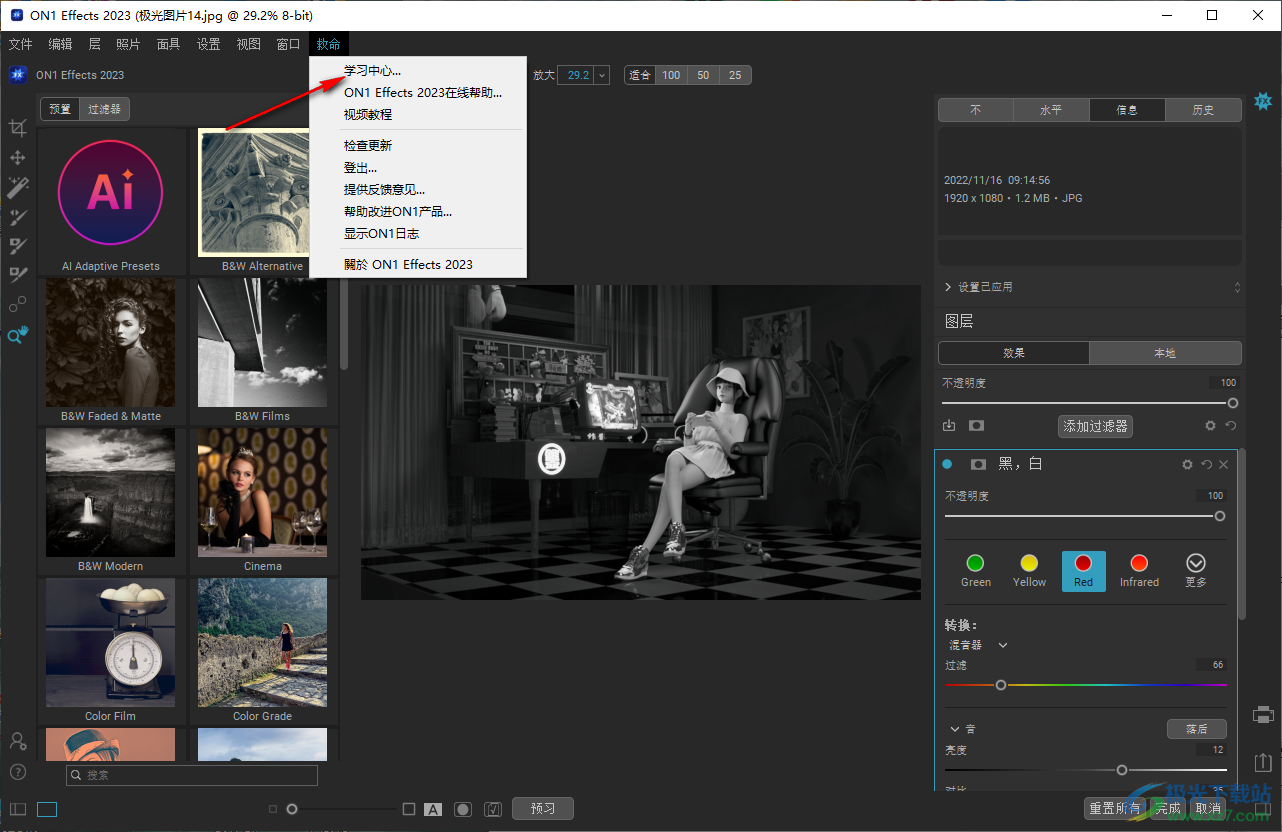
Task: Open the 面具 menu
Action: (168, 44)
